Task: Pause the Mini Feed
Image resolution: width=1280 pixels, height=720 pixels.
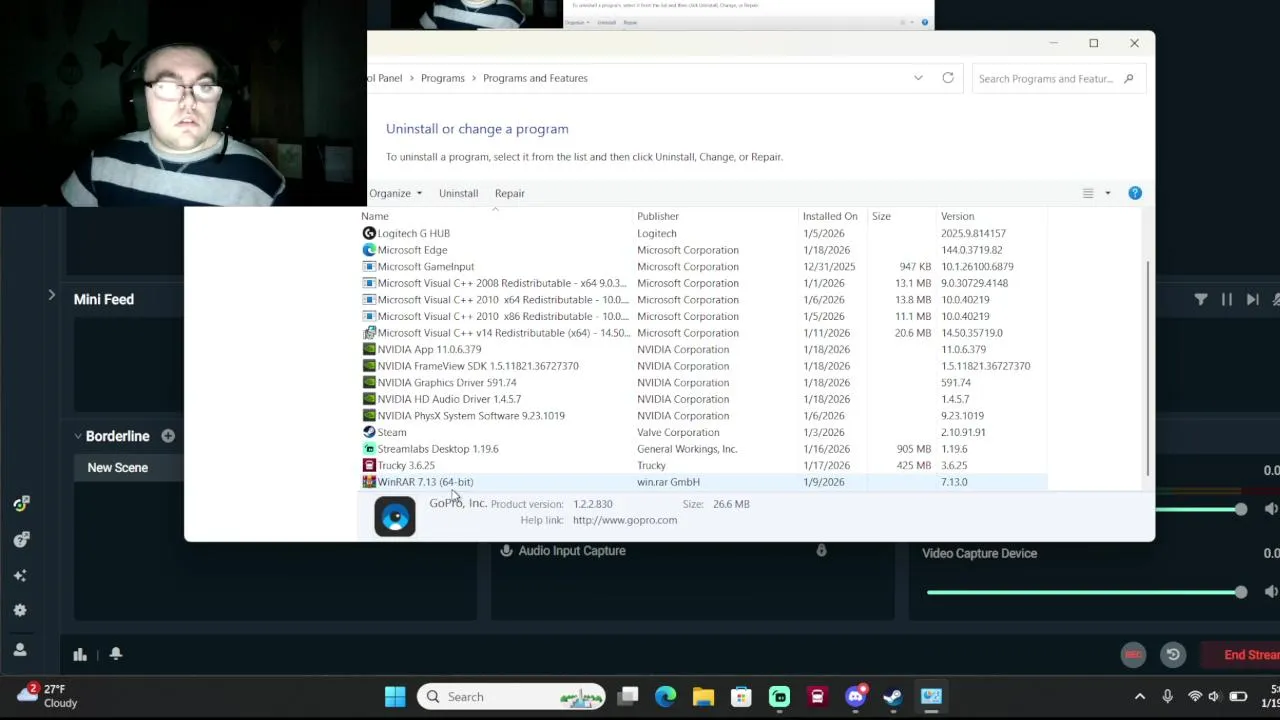Action: pyautogui.click(x=1227, y=299)
